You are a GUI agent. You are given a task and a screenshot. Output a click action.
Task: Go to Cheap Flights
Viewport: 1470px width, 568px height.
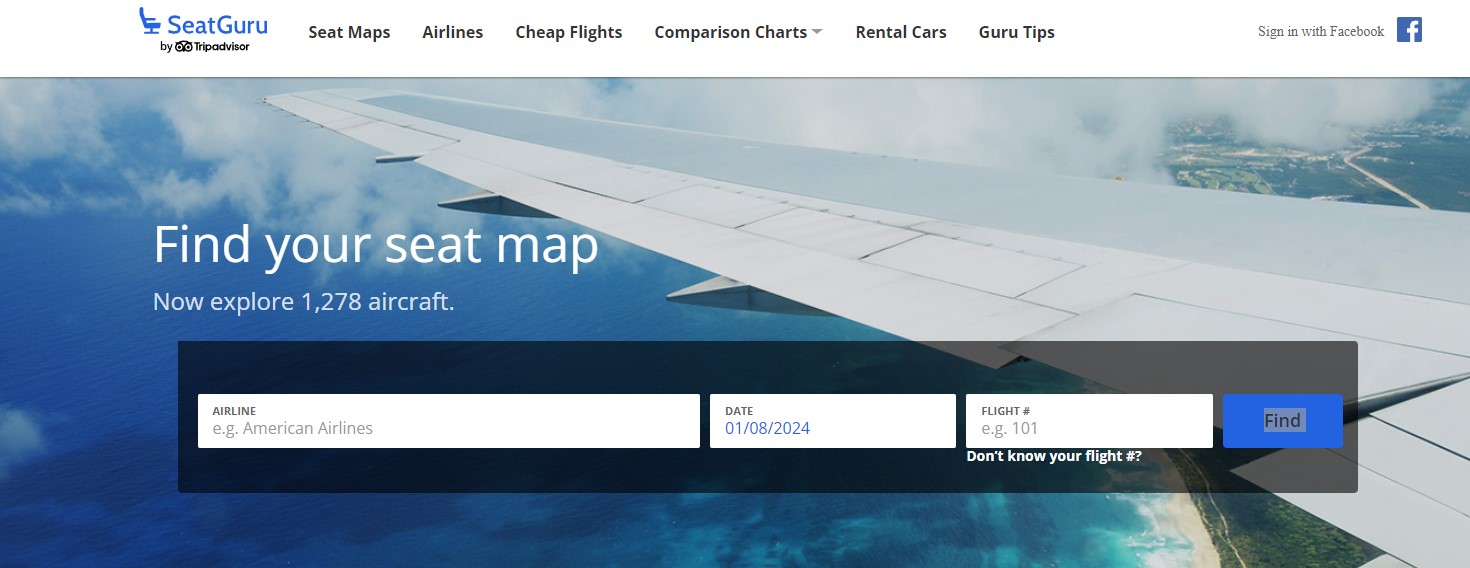(568, 32)
